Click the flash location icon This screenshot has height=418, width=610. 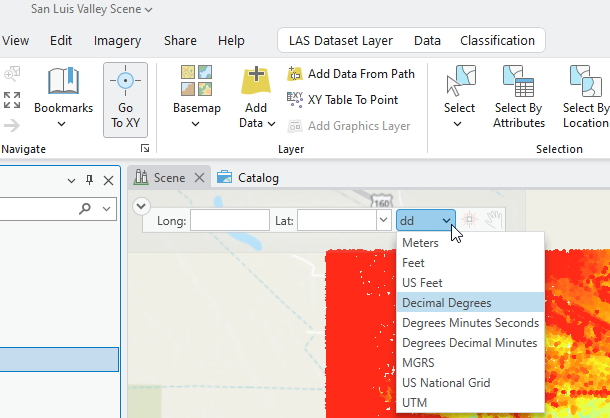(469, 220)
